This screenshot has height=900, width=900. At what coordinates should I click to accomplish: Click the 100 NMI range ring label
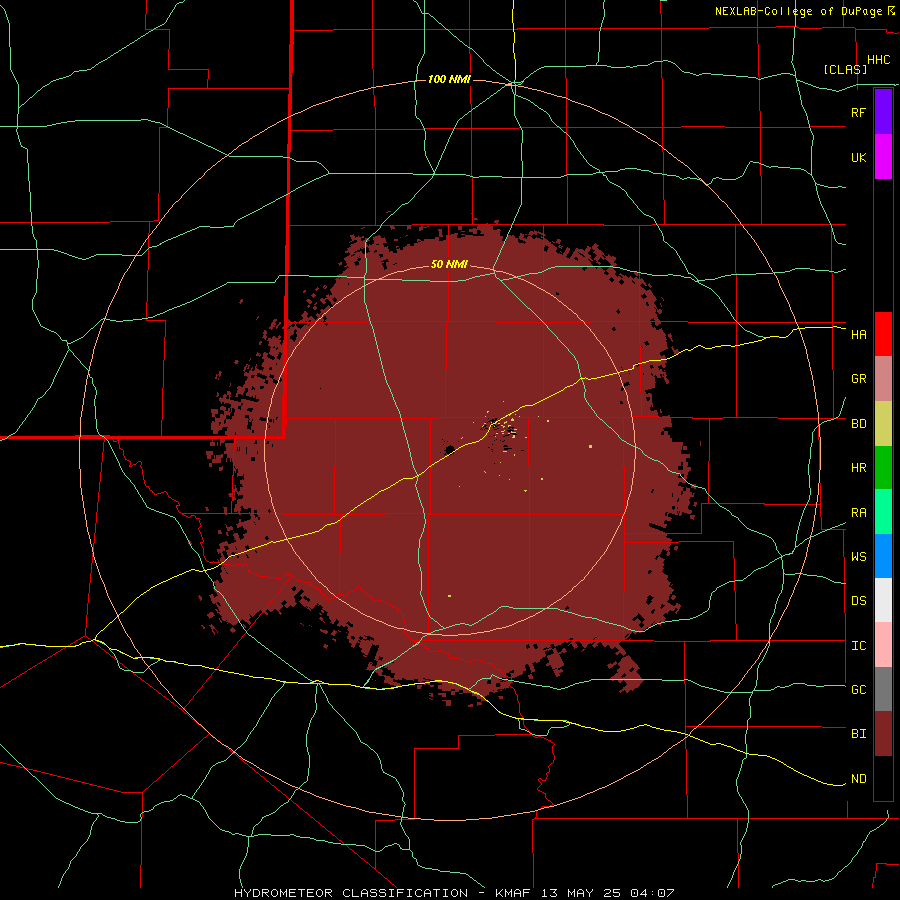449,79
